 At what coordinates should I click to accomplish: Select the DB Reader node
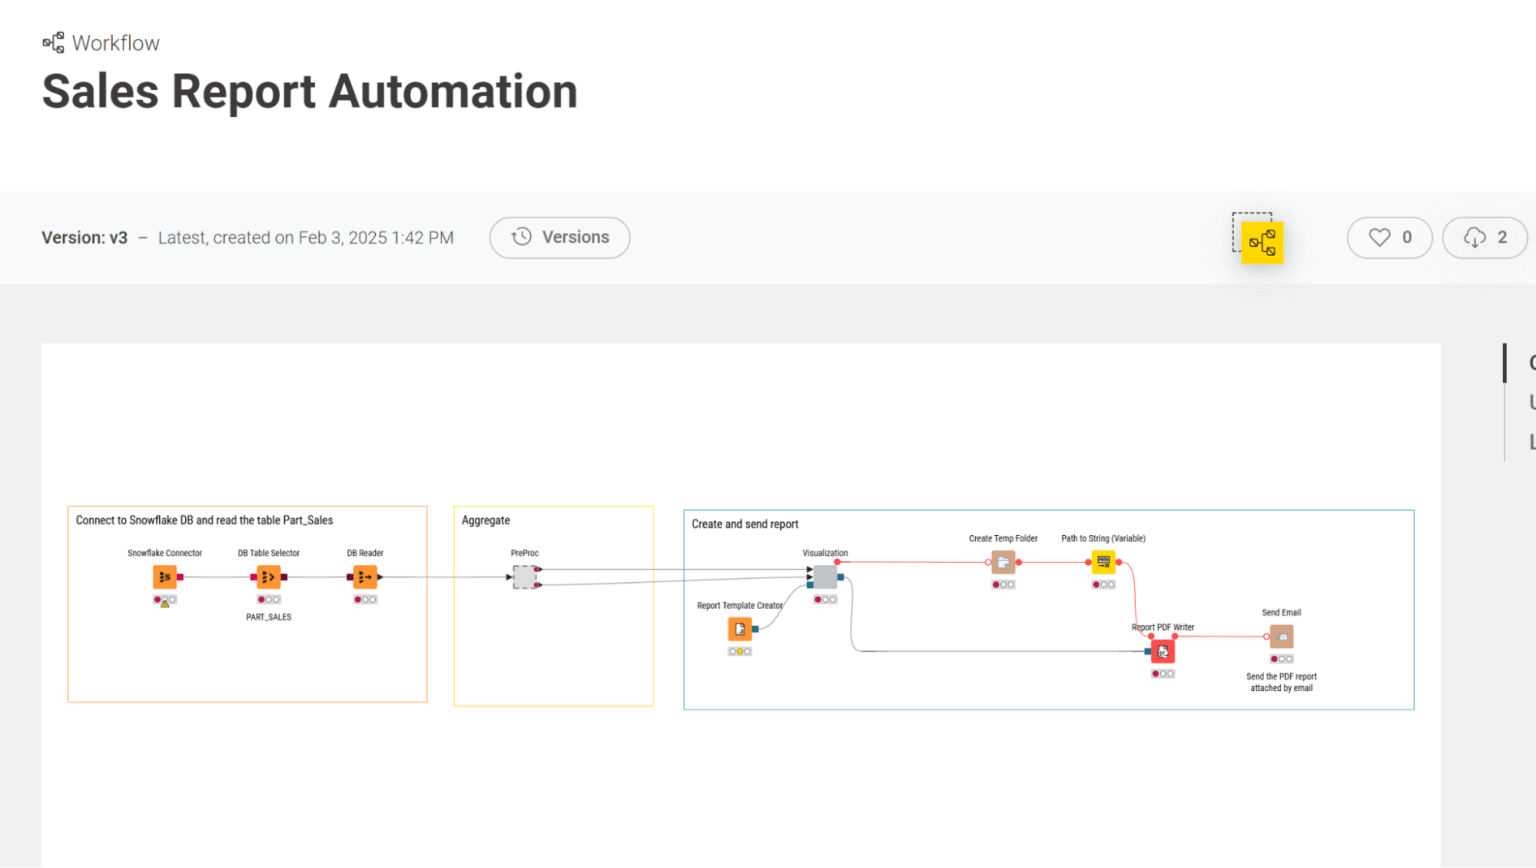click(365, 577)
